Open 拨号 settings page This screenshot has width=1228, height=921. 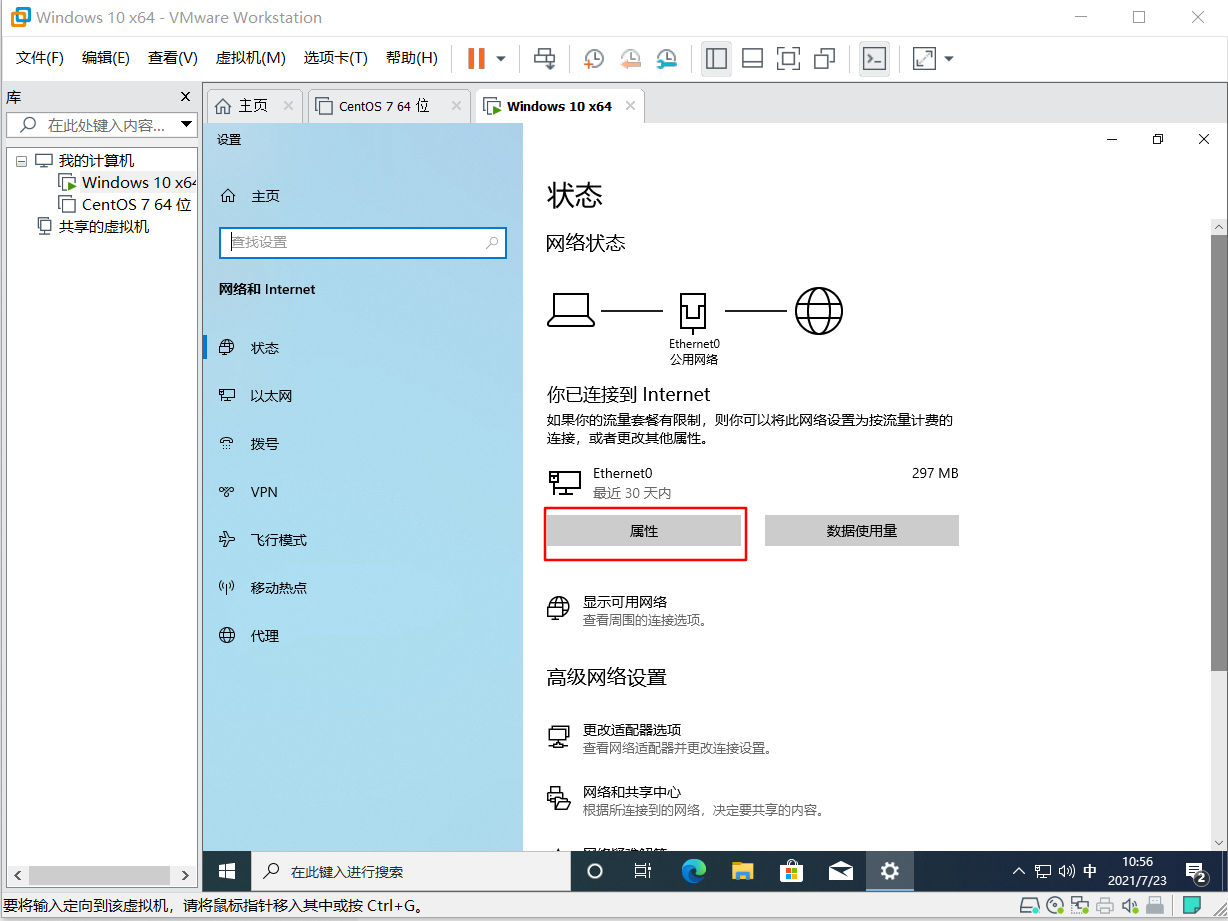(363, 444)
